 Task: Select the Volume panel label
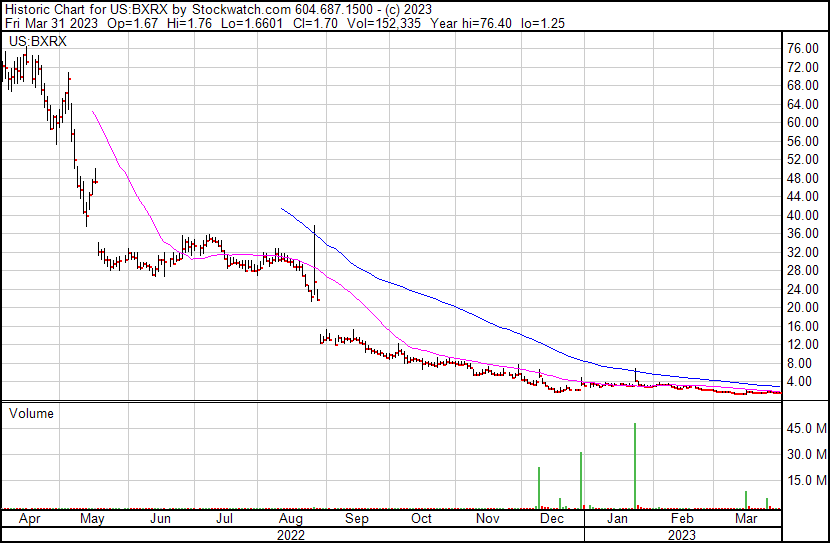click(x=31, y=413)
